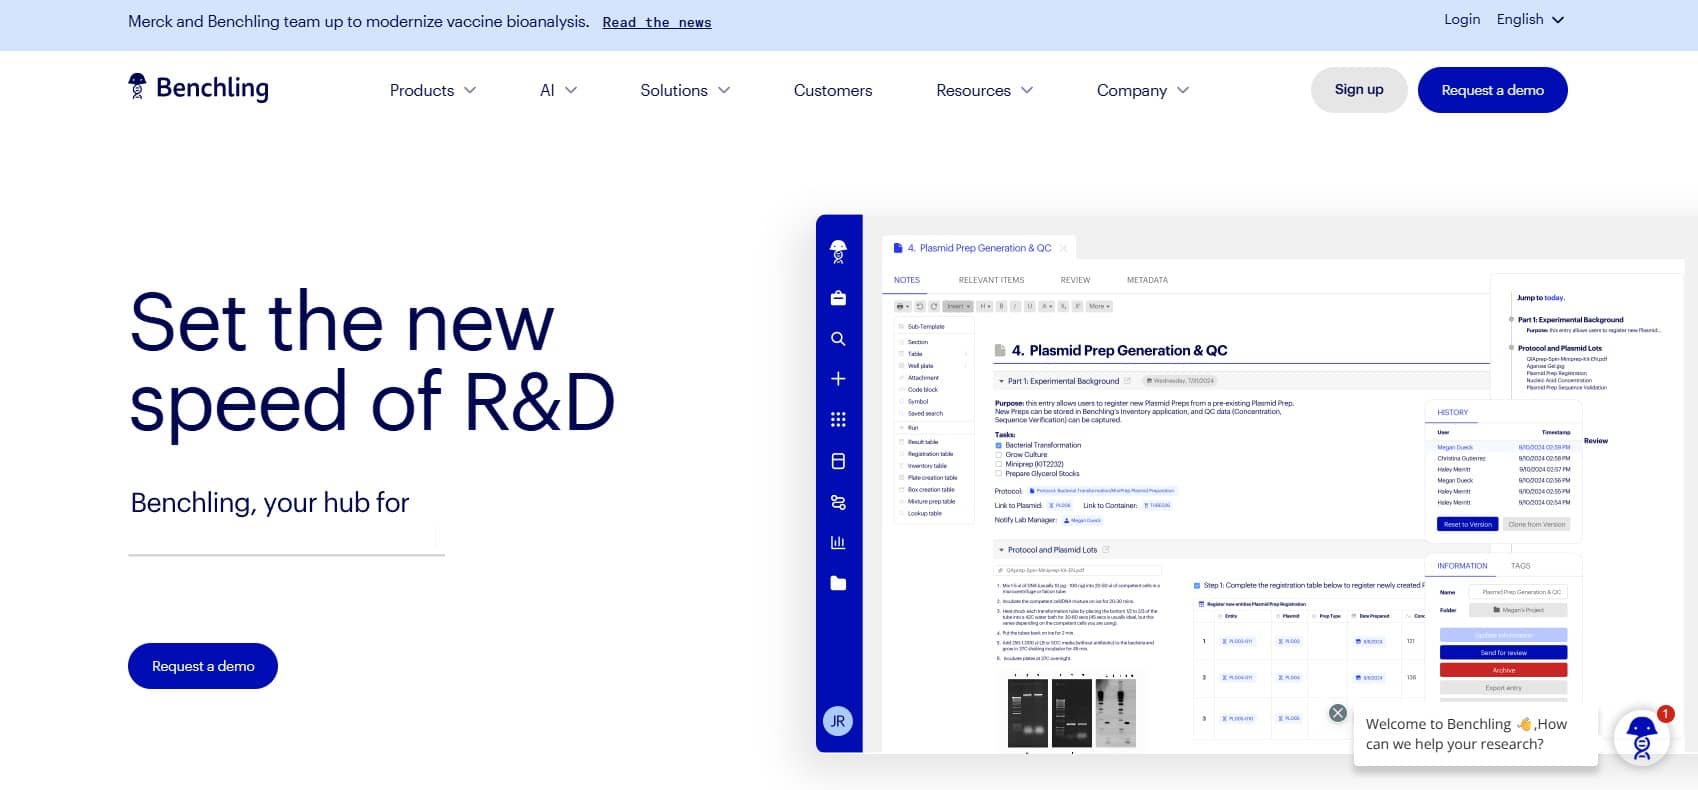
Task: Click the briefcase icon in the sidebar
Action: 838,298
